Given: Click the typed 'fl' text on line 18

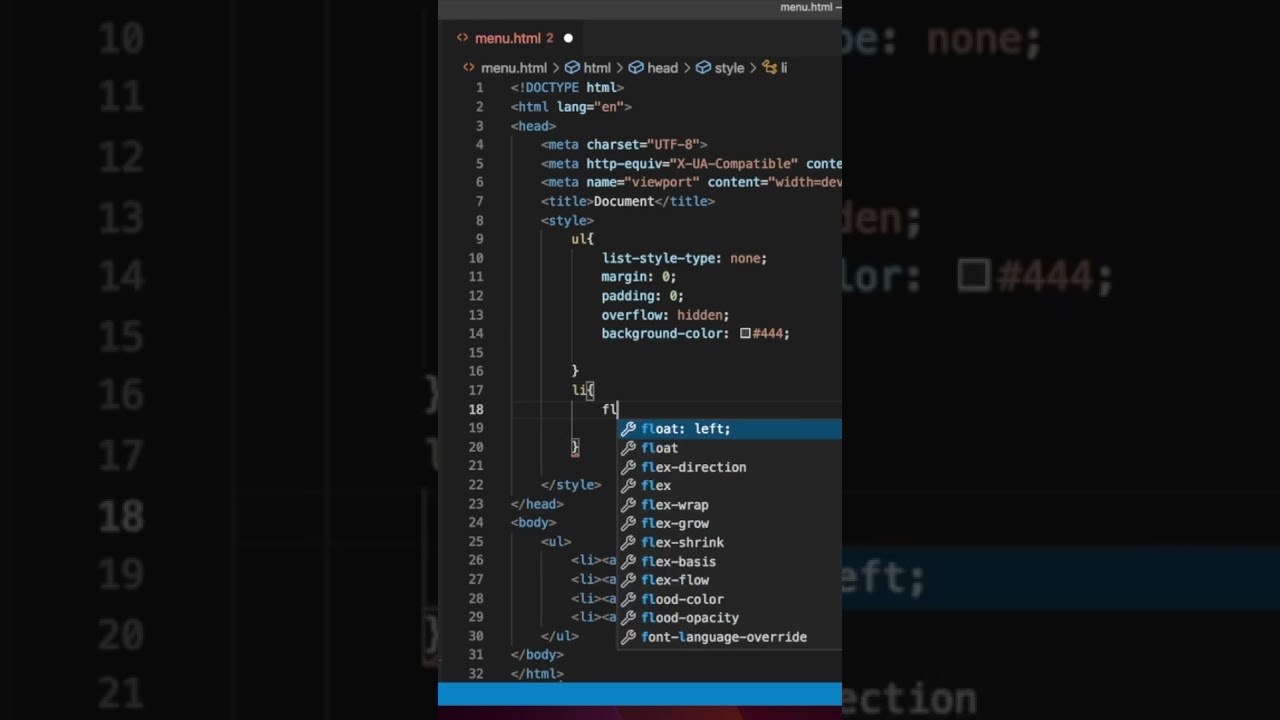Looking at the screenshot, I should coord(609,409).
